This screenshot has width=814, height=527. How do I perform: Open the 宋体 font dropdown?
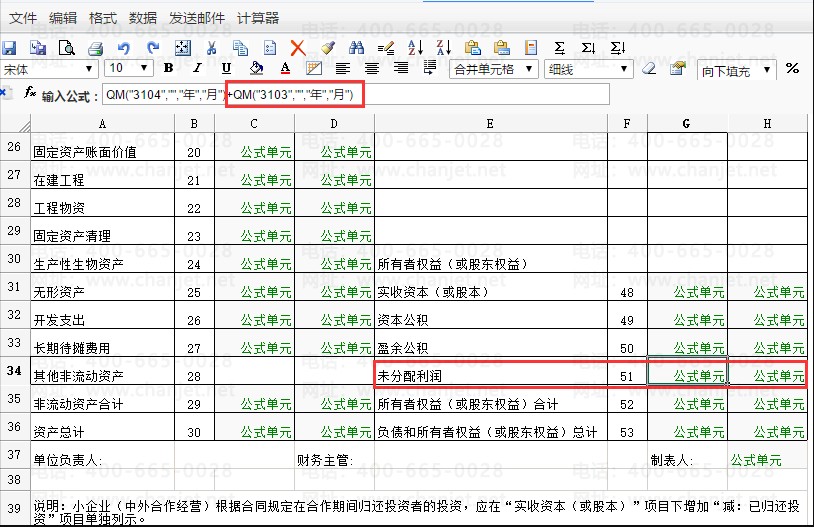pyautogui.click(x=49, y=69)
